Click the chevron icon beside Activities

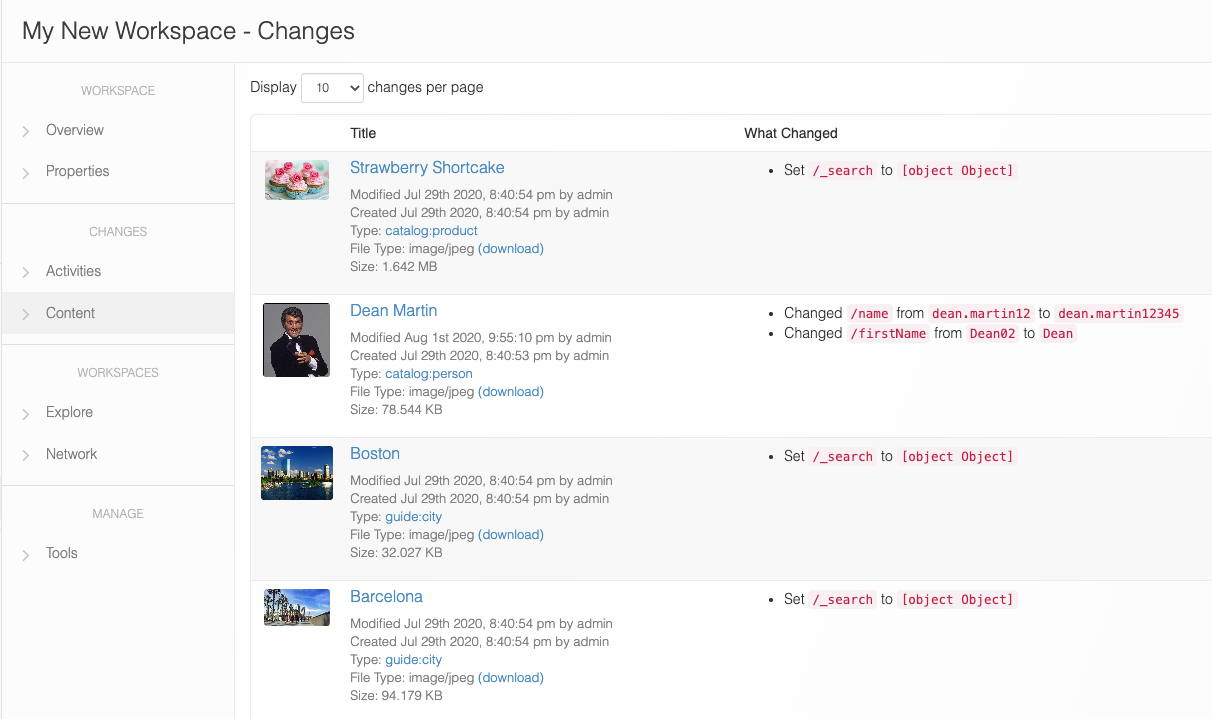click(26, 272)
